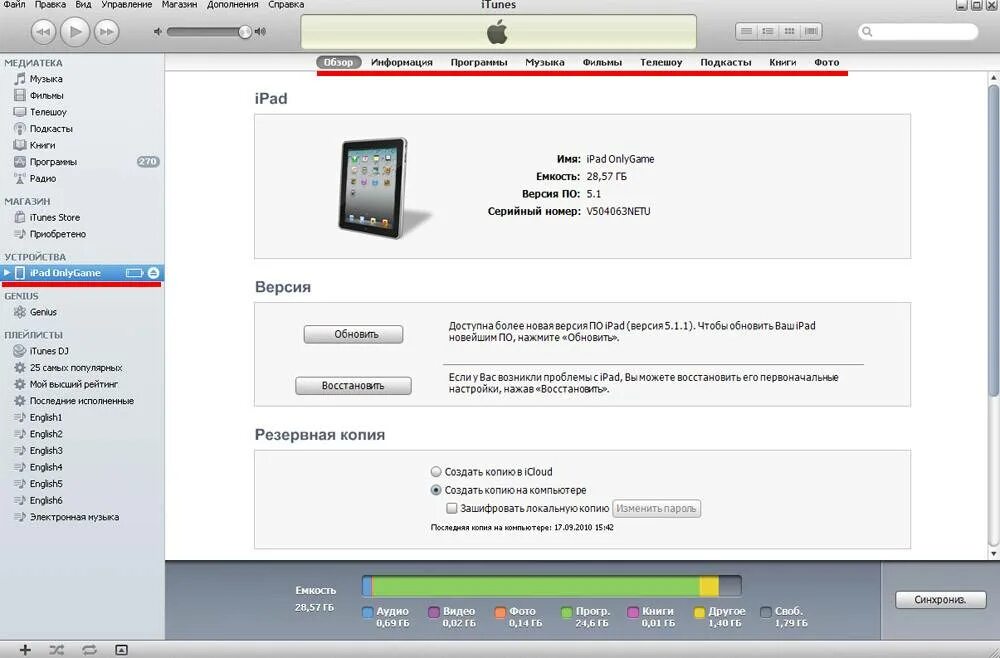Viewport: 1000px width, 658px height.
Task: Switch to the device Программы tab
Action: pos(479,62)
